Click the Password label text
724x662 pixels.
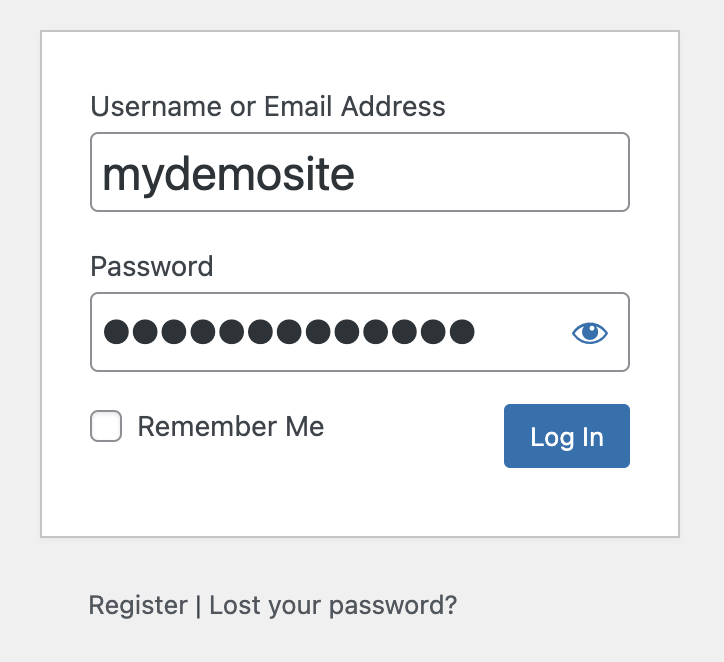coord(152,266)
